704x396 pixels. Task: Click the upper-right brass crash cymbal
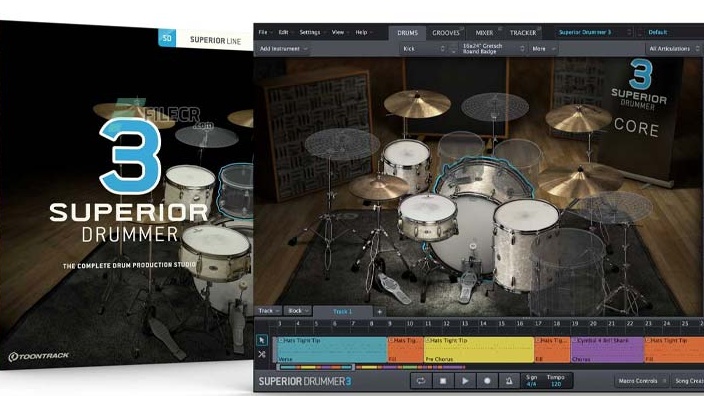point(578,118)
